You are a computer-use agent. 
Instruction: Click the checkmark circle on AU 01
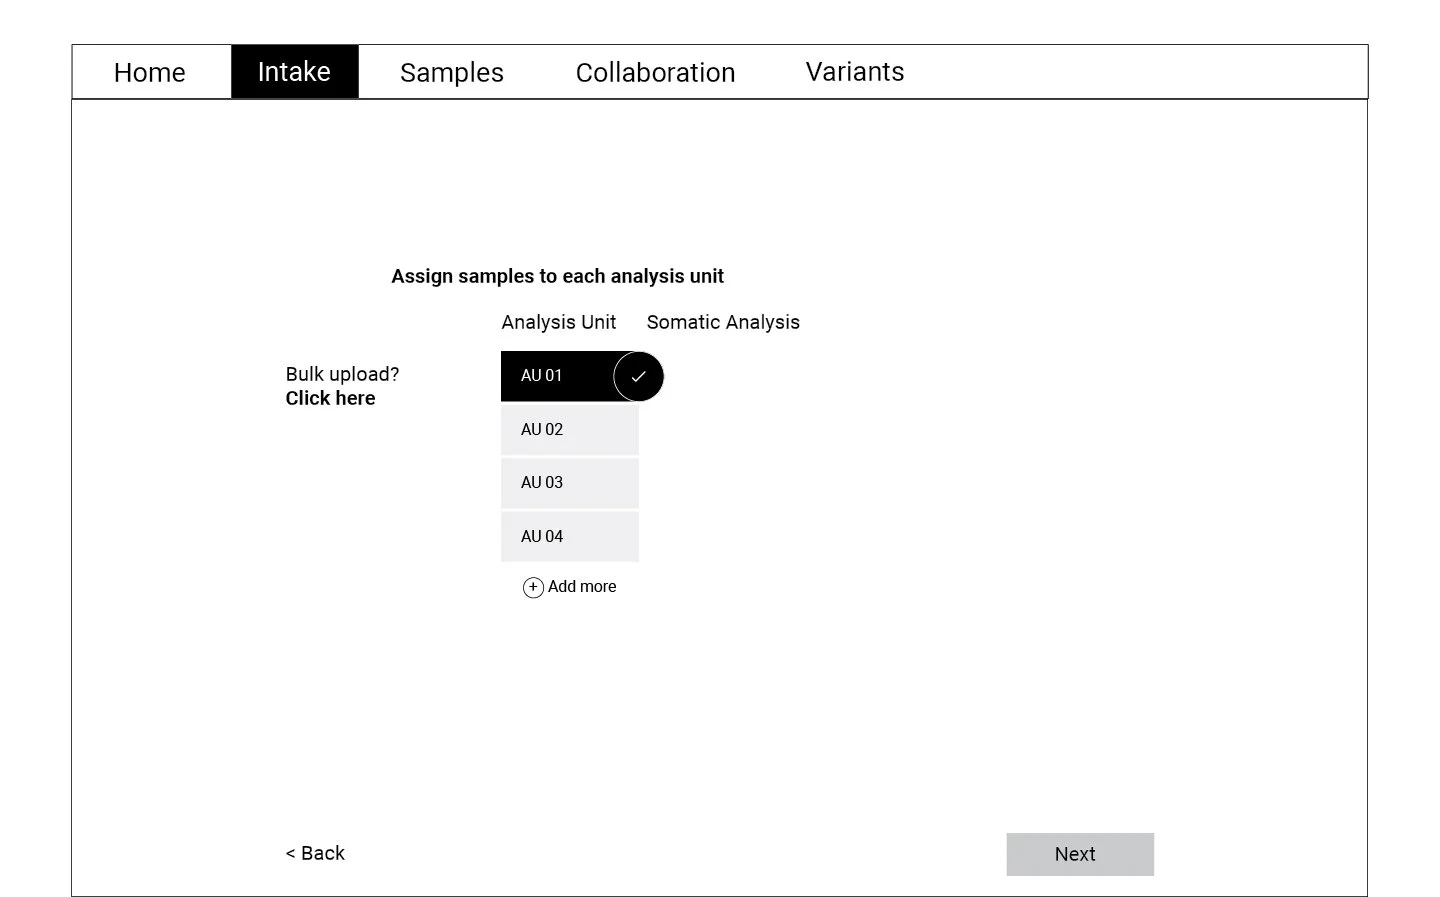638,377
